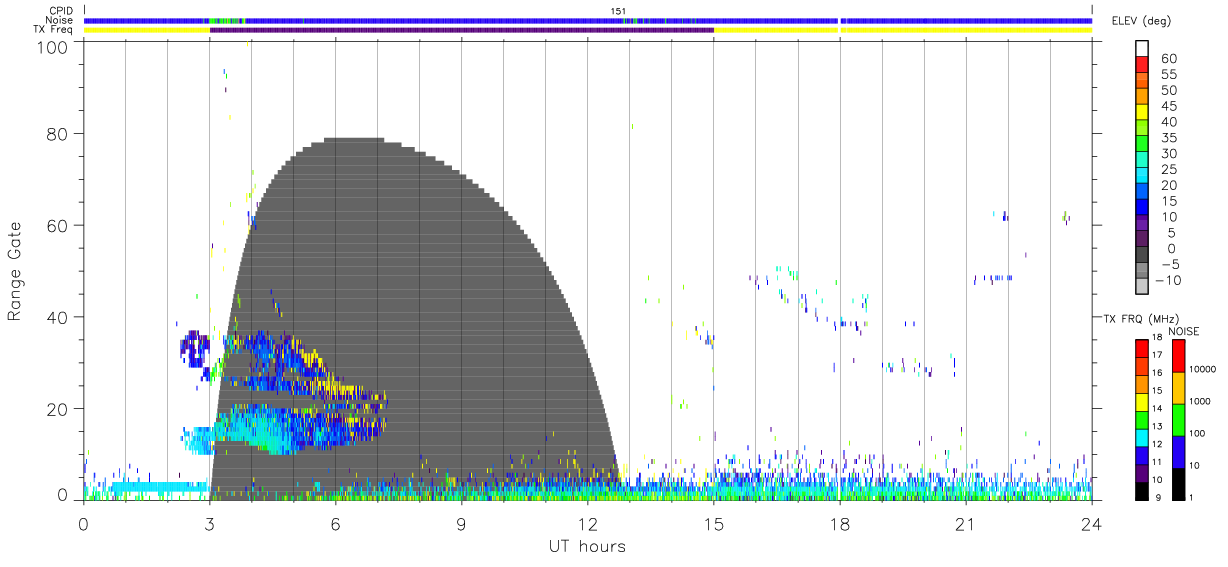Click Range Gate tick label '20'
Viewport: 1228px width, 567px height.
[57, 409]
